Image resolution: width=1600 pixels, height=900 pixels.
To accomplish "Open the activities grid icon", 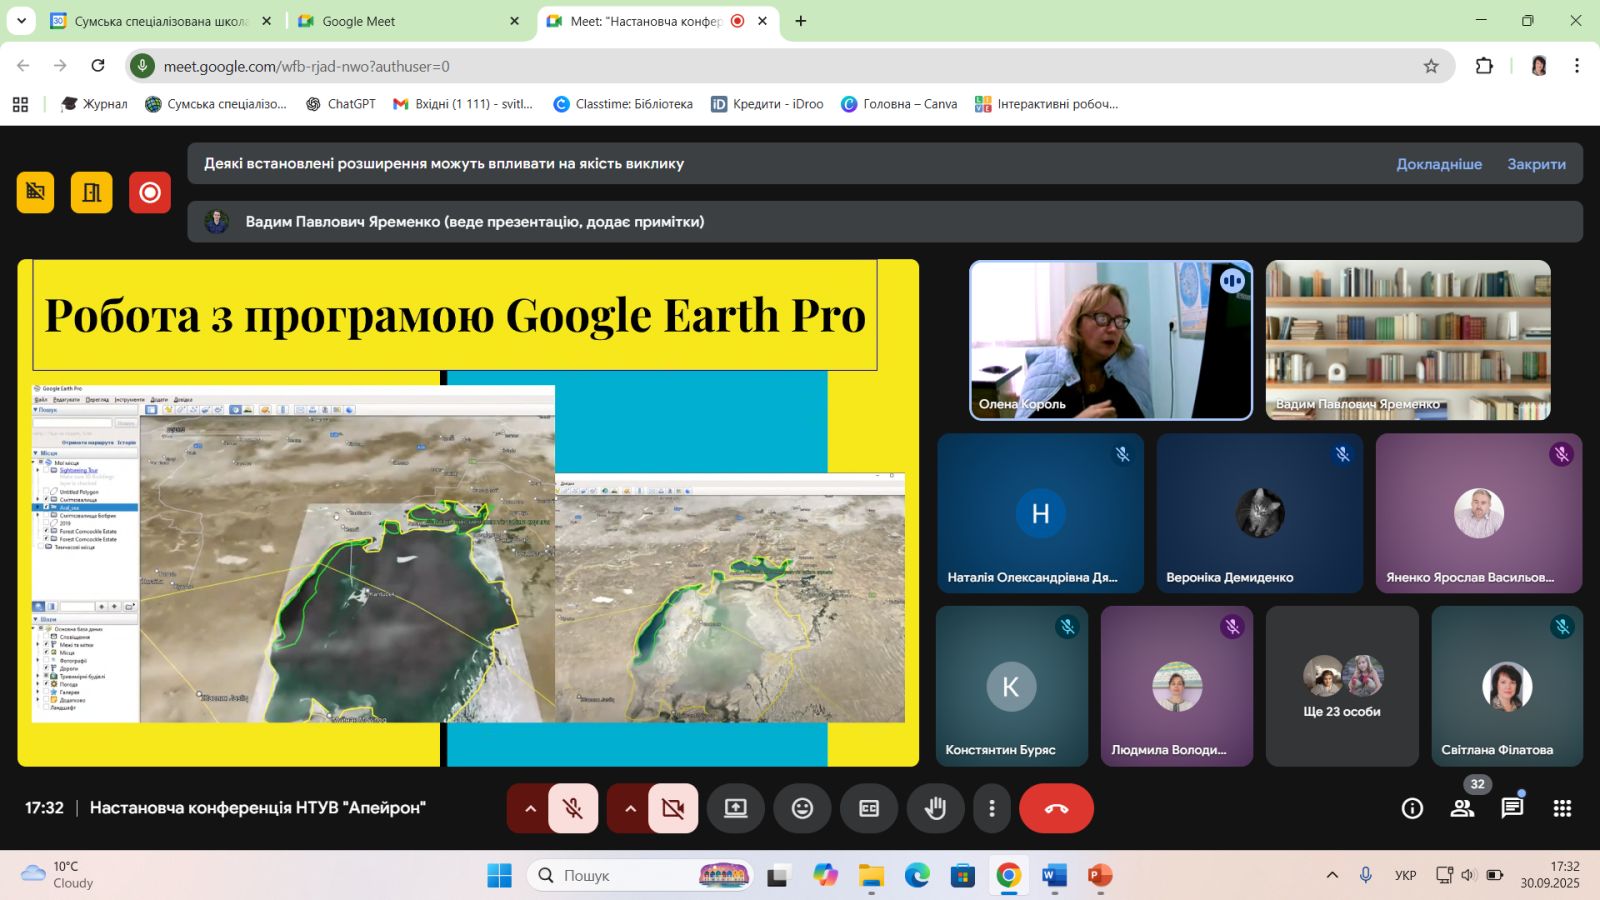I will 1562,808.
